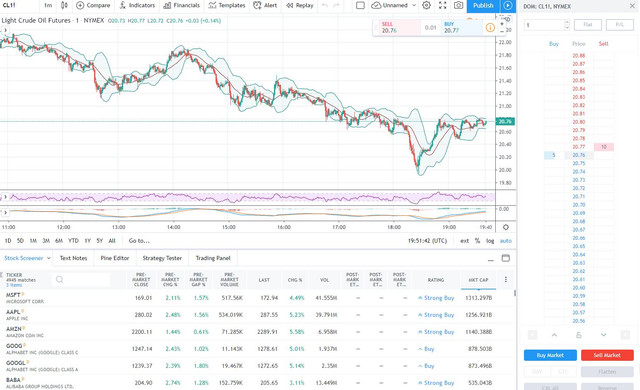640x390 pixels.
Task: Select the BABA ticker row
Action: [x=257, y=383]
